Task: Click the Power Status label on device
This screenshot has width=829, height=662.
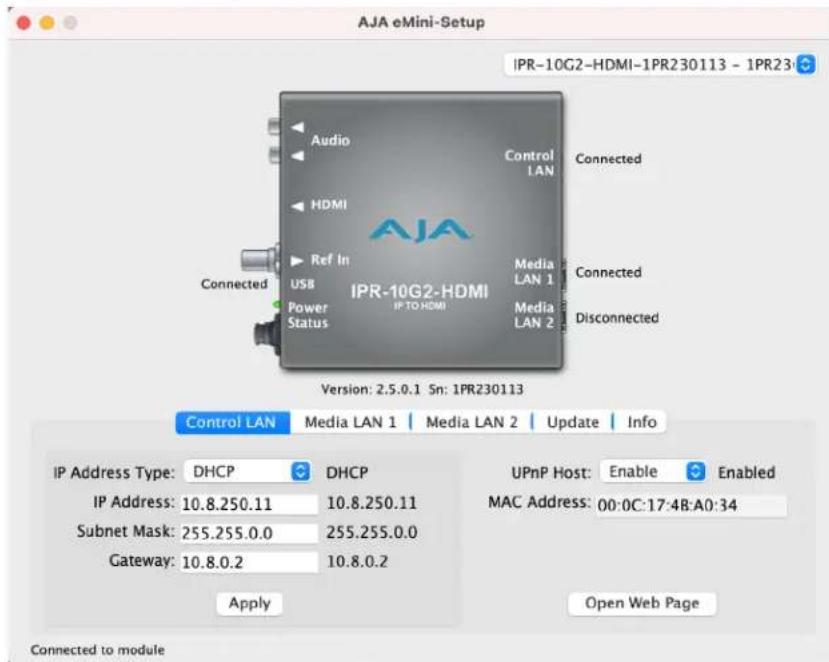Action: [x=308, y=315]
